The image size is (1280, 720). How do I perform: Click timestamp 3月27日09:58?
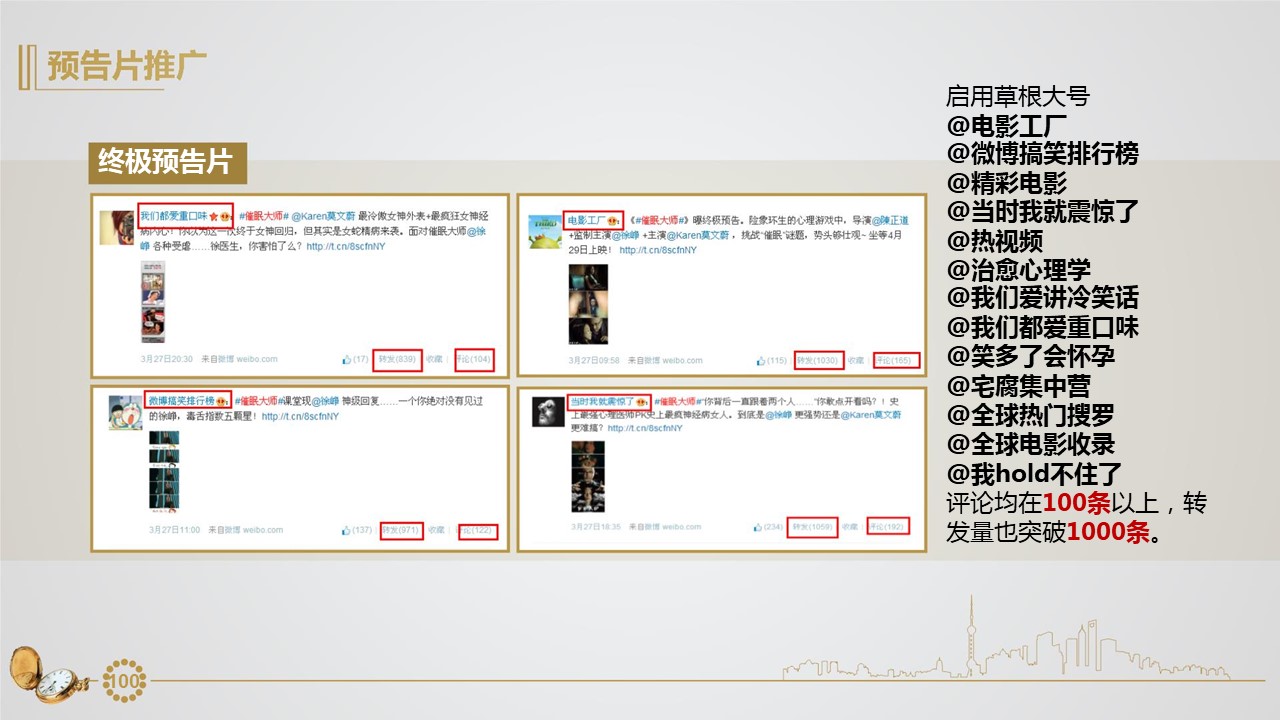pos(595,360)
